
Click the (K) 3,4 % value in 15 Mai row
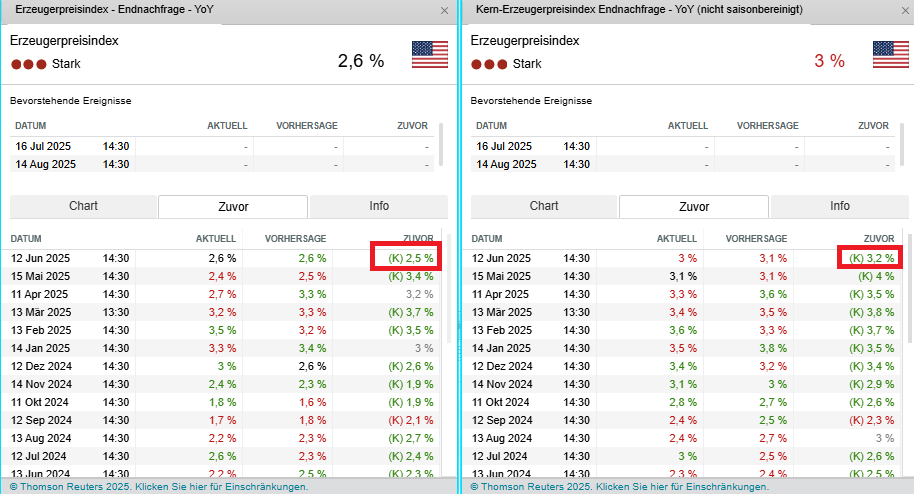(411, 276)
